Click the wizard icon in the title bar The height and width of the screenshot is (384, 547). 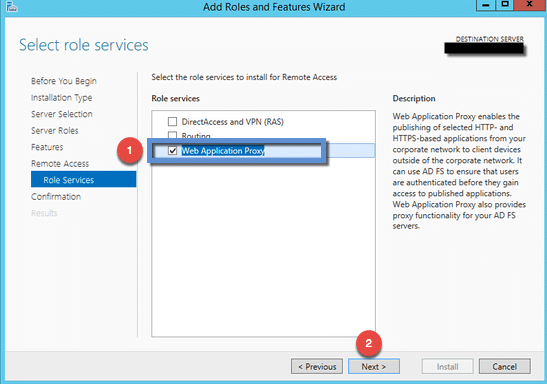click(x=12, y=7)
